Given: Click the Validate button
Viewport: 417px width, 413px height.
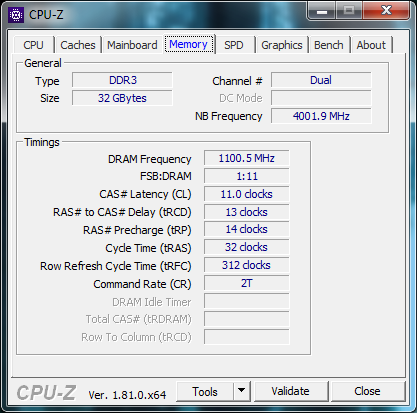Looking at the screenshot, I should (290, 391).
